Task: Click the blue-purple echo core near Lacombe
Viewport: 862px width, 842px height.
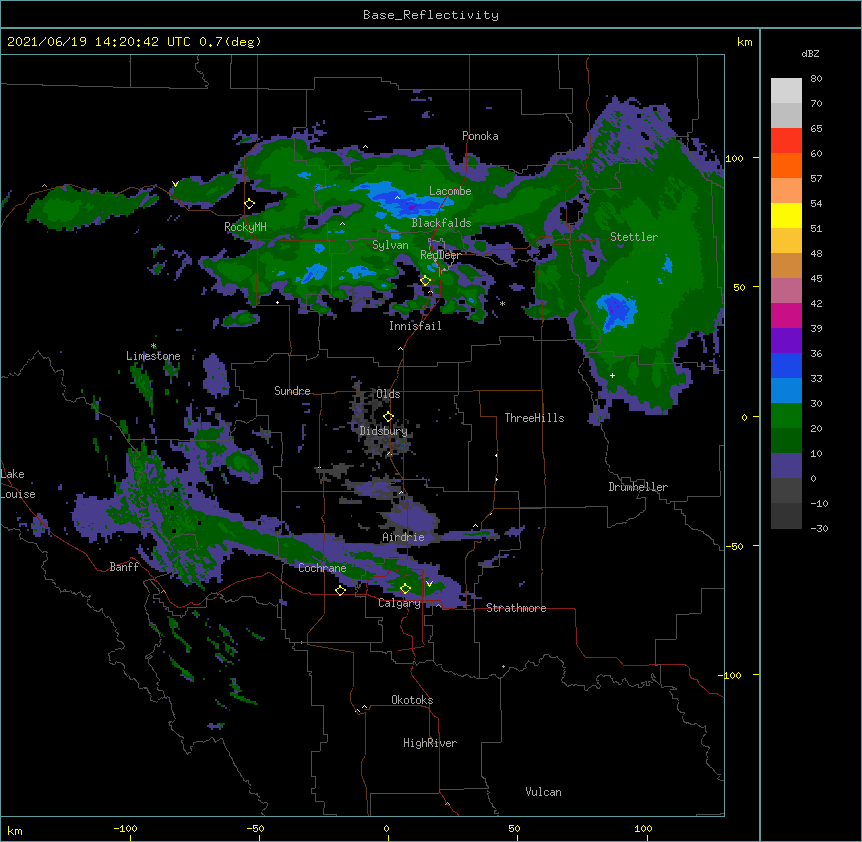Action: click(407, 201)
